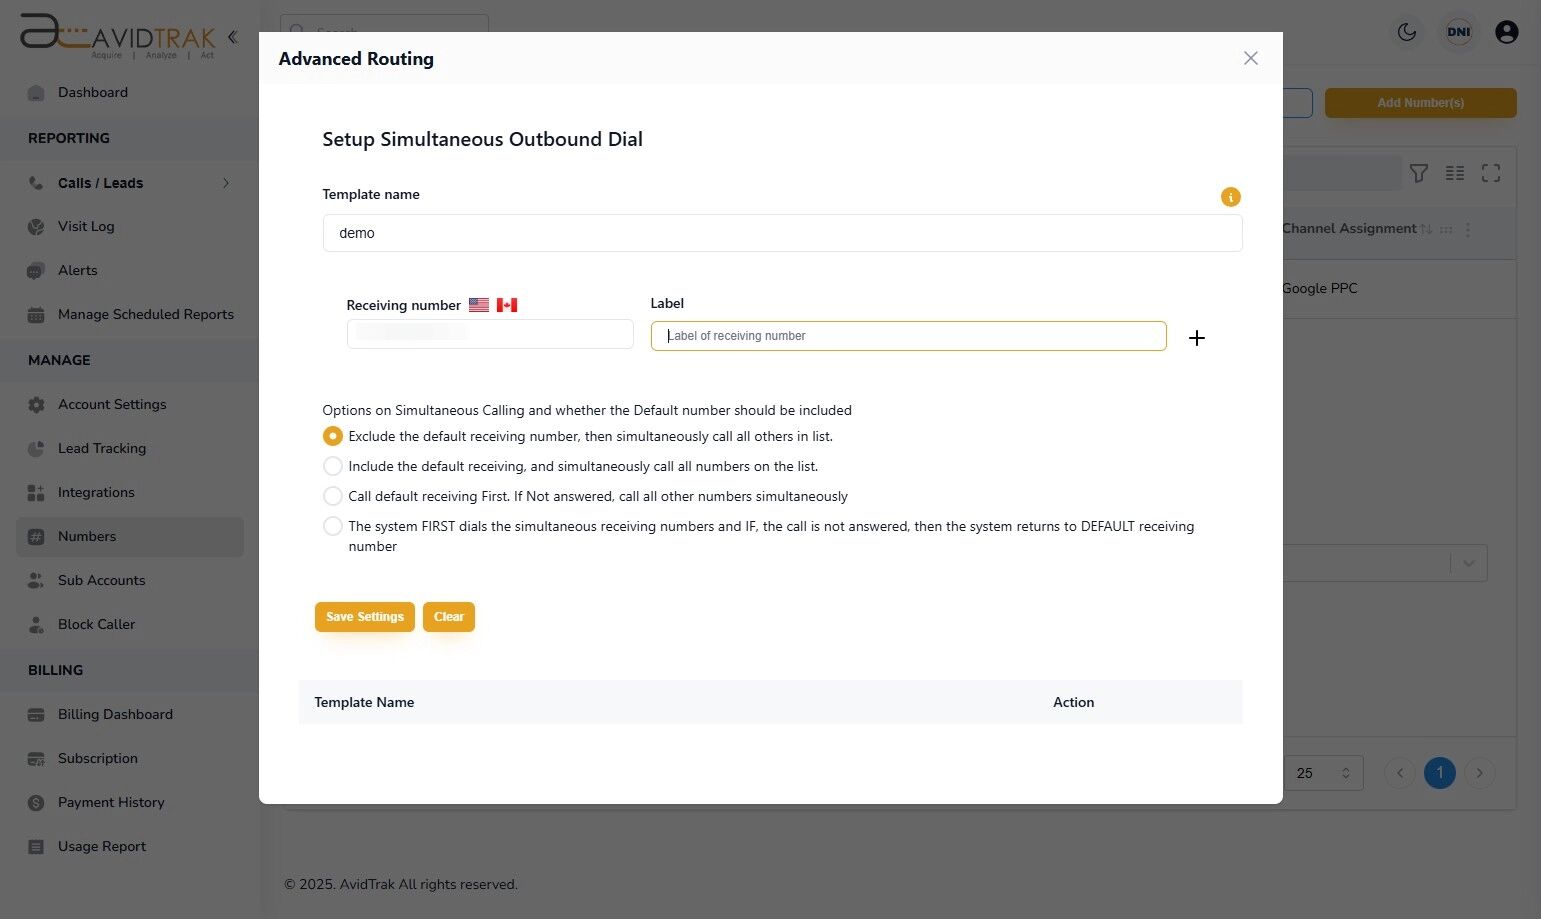Choose the 'Call default receiving First' option

pyautogui.click(x=333, y=496)
